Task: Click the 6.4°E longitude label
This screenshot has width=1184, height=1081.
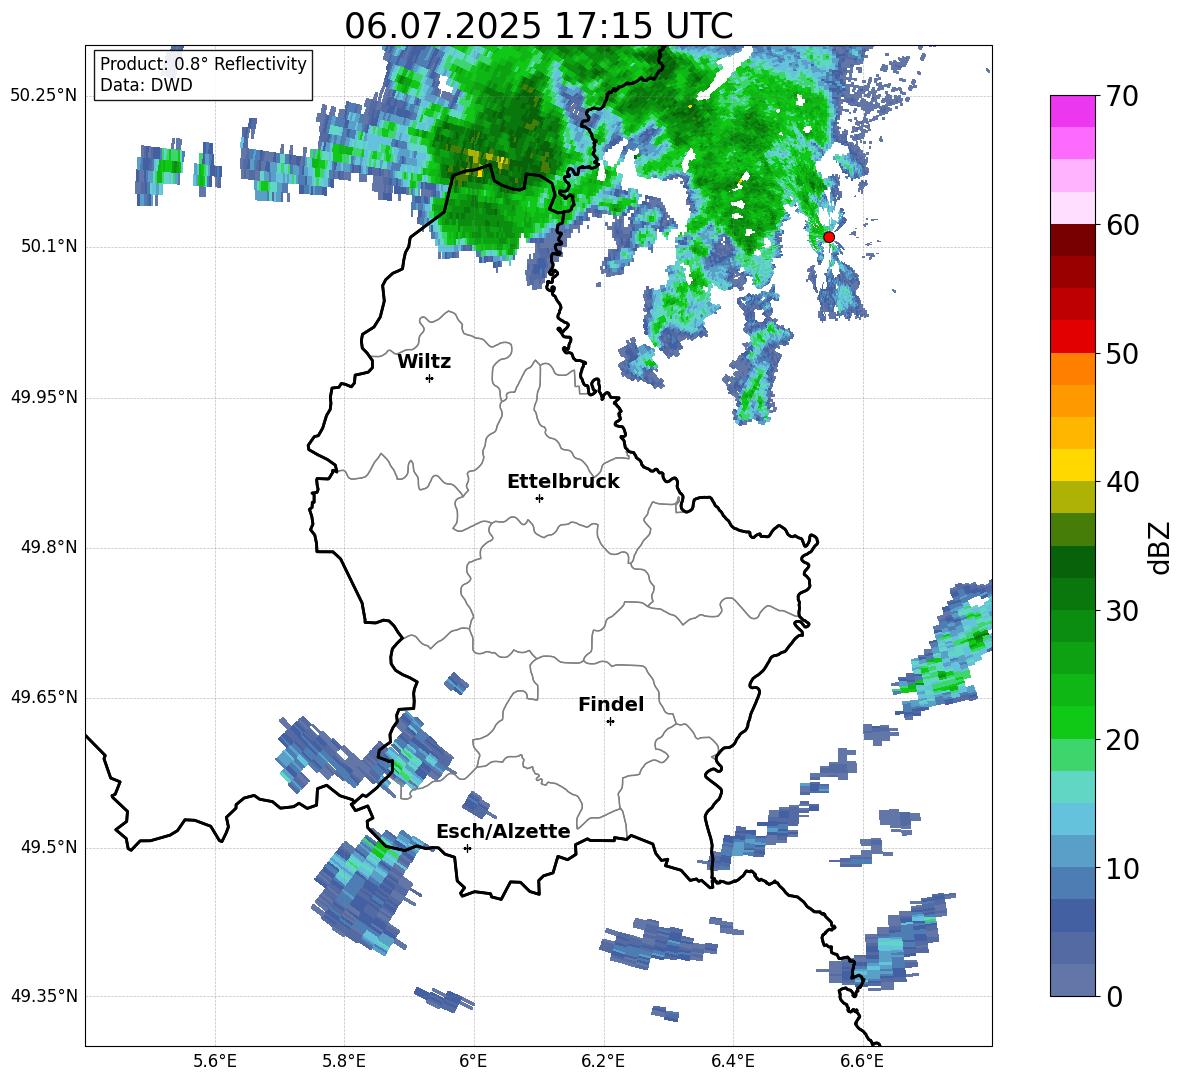Action: pyautogui.click(x=732, y=1061)
